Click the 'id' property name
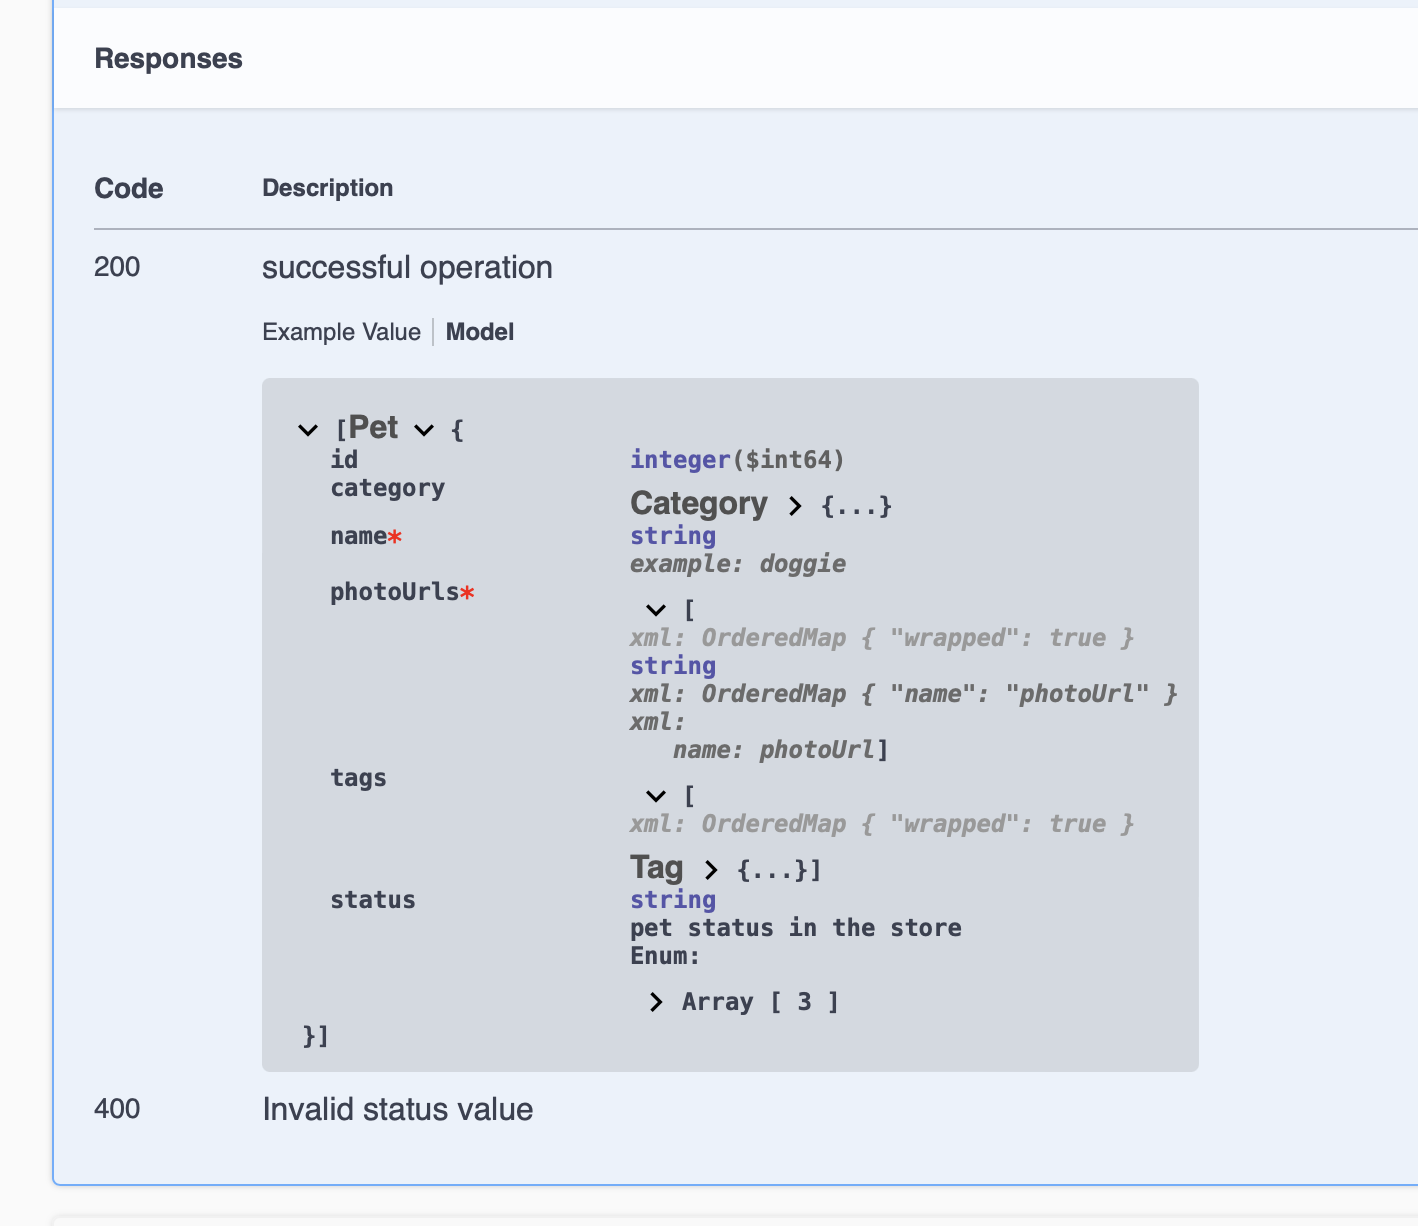This screenshot has height=1226, width=1418. (344, 459)
